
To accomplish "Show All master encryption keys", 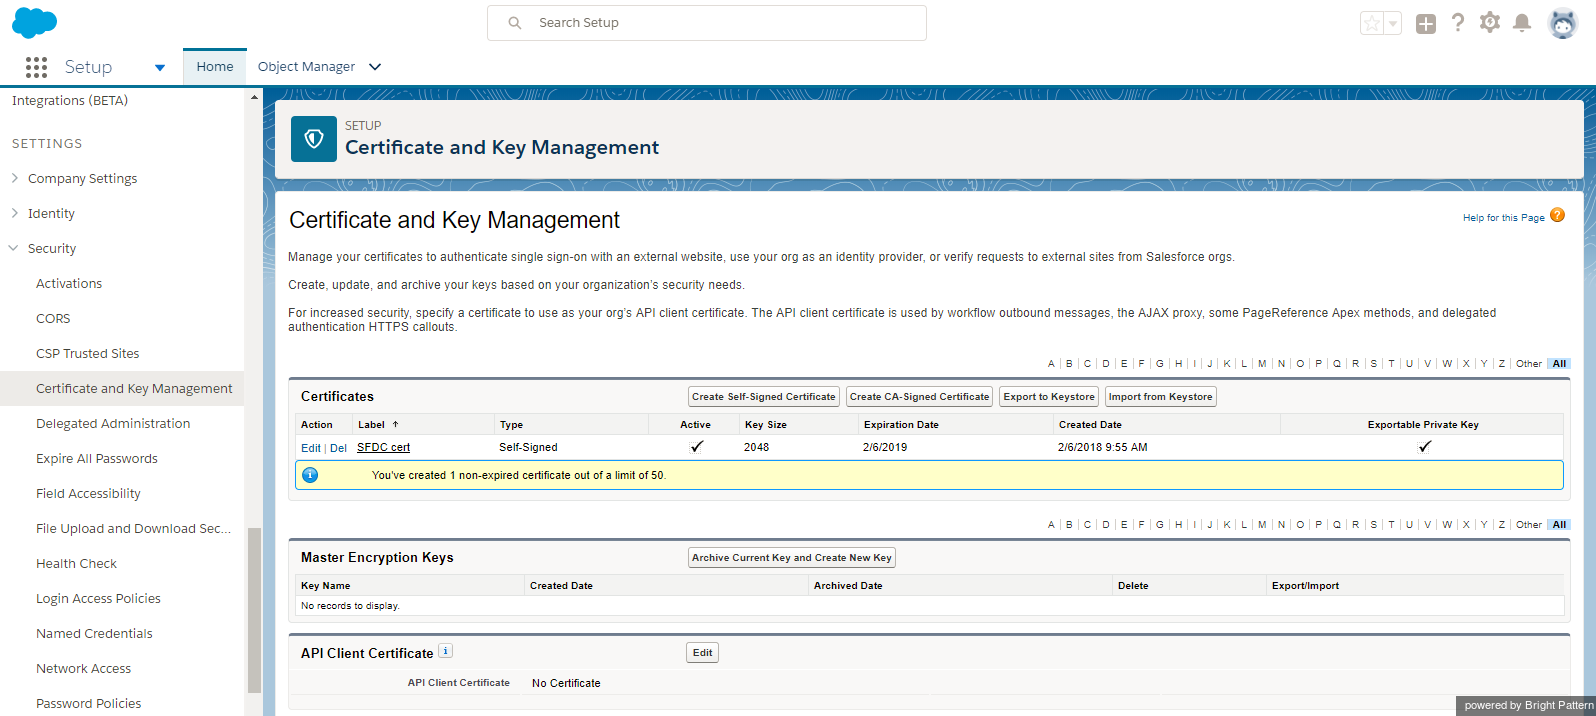I will tap(1559, 525).
